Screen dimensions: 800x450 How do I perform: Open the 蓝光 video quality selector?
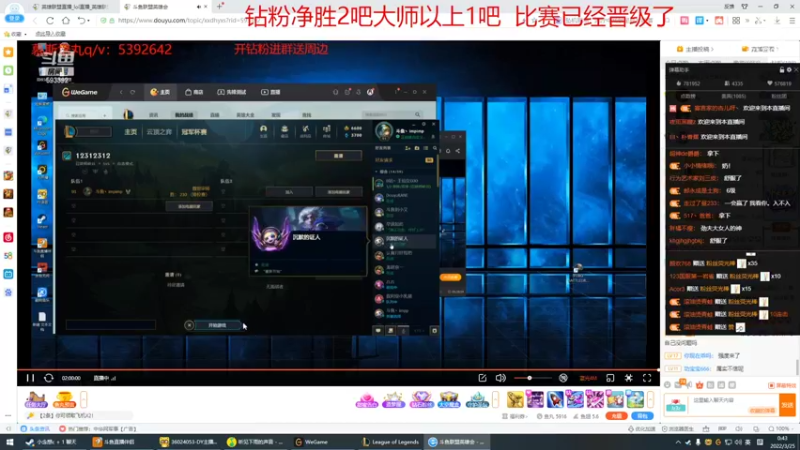click(588, 378)
